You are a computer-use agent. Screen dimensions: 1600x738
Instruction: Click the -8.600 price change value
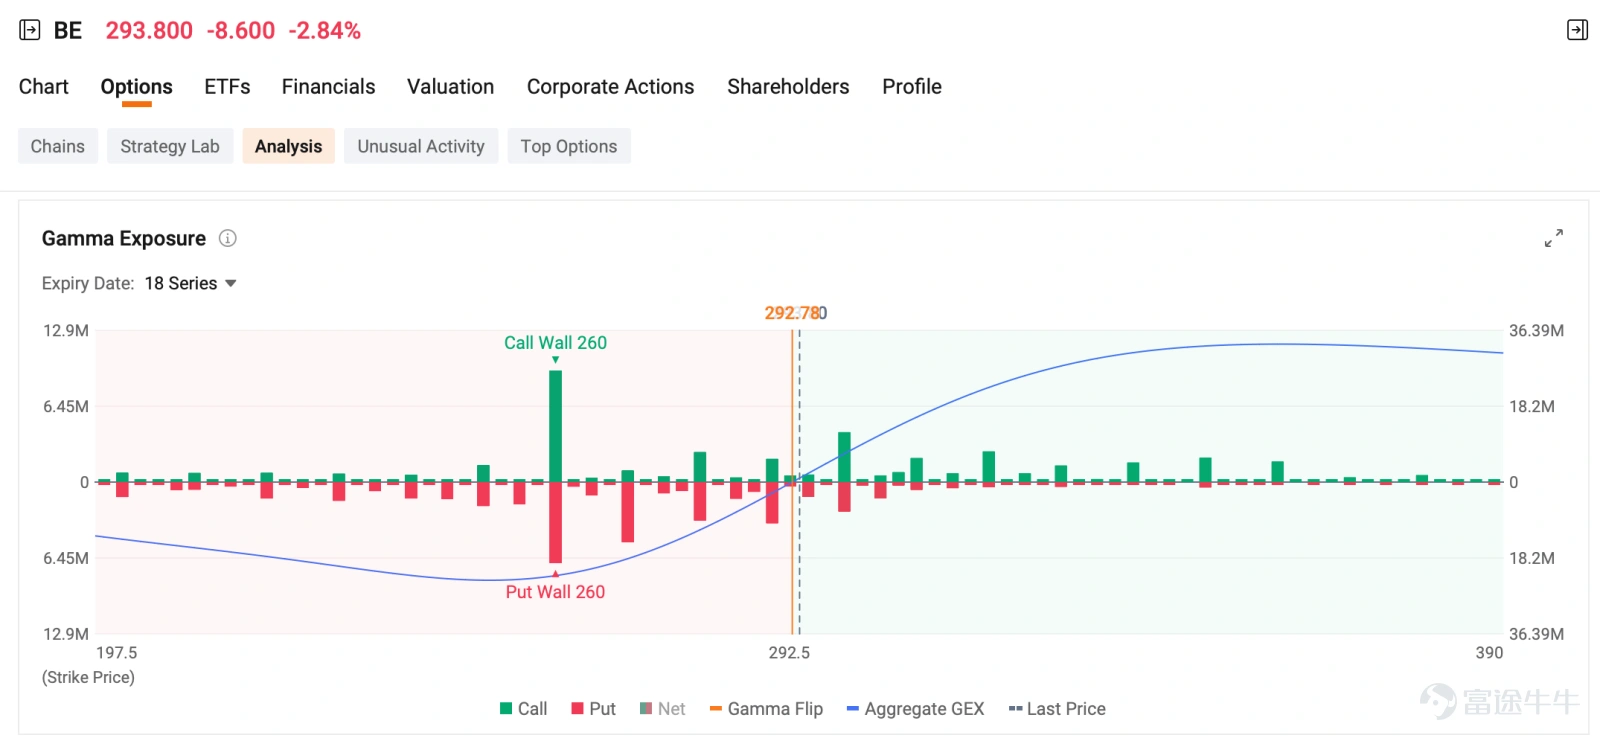point(241,31)
